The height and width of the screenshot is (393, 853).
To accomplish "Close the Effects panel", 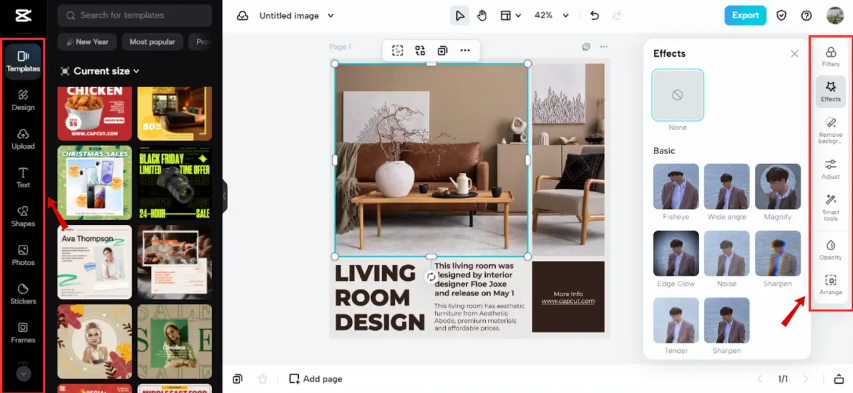I will click(794, 53).
